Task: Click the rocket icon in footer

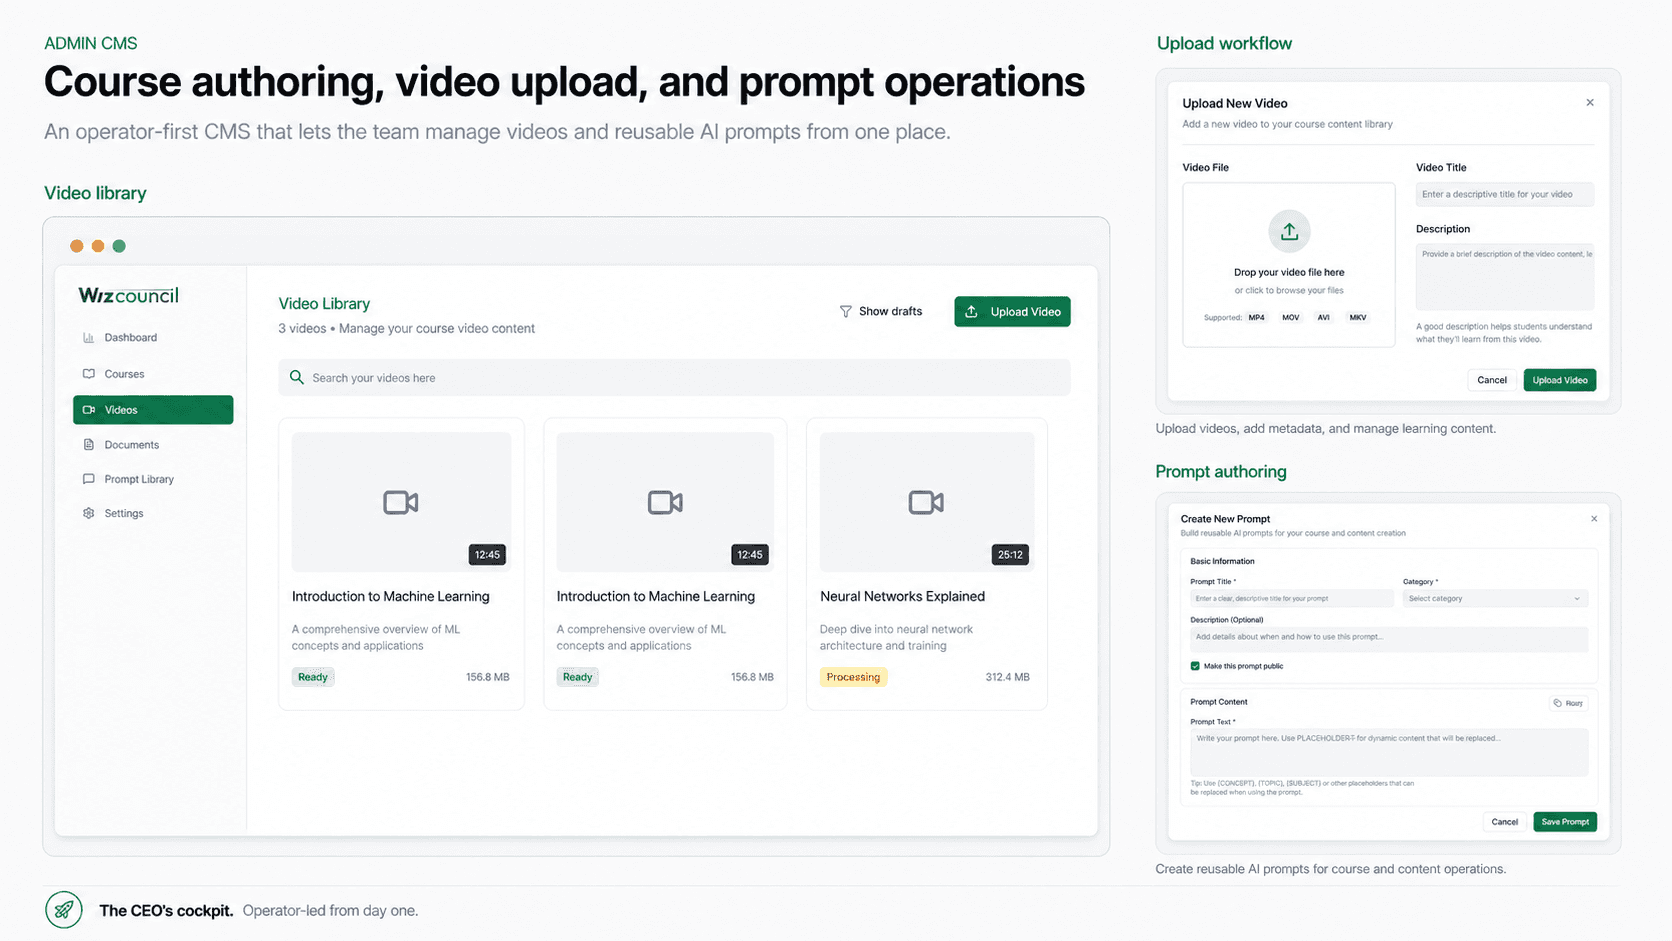Action: pyautogui.click(x=64, y=910)
